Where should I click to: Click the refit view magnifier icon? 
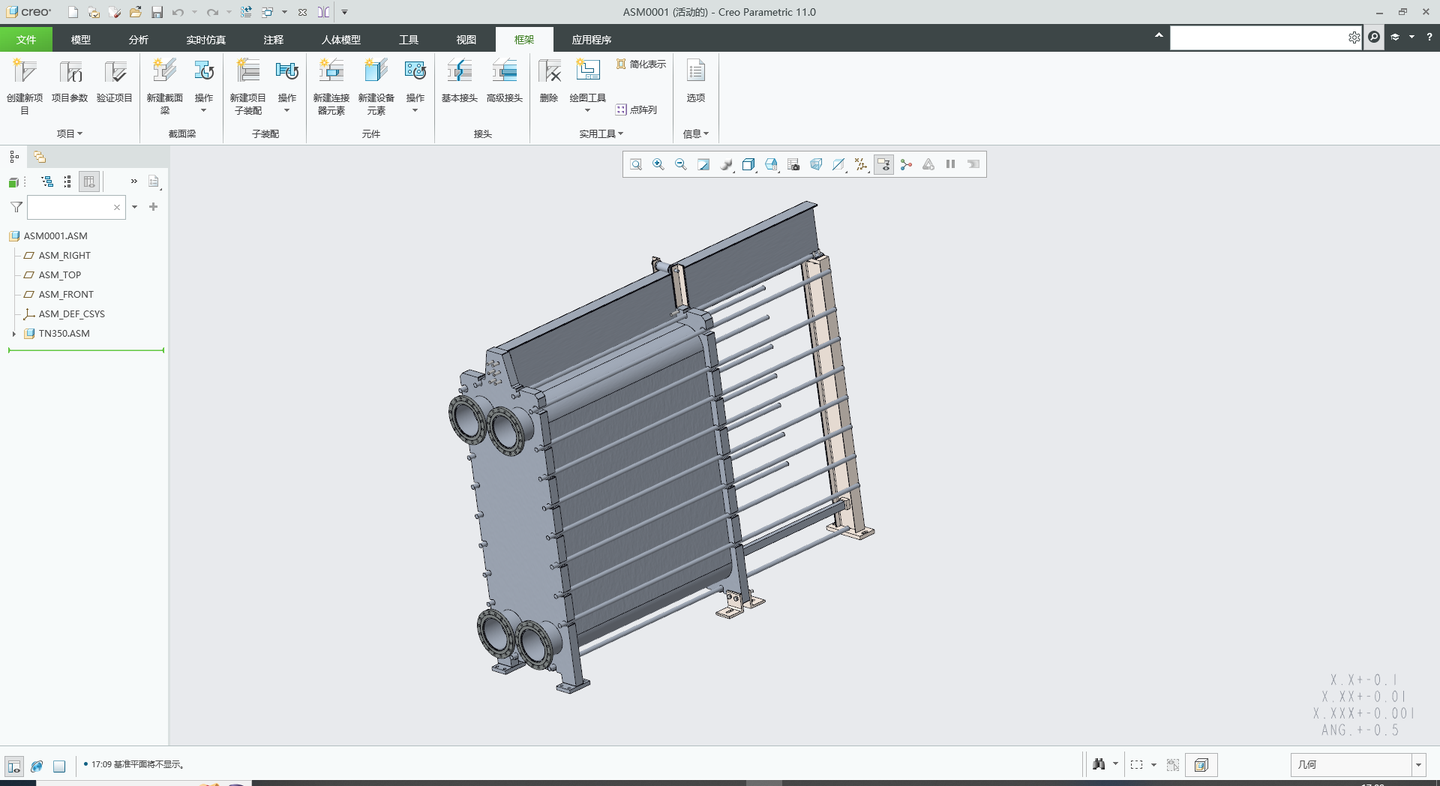pos(636,165)
